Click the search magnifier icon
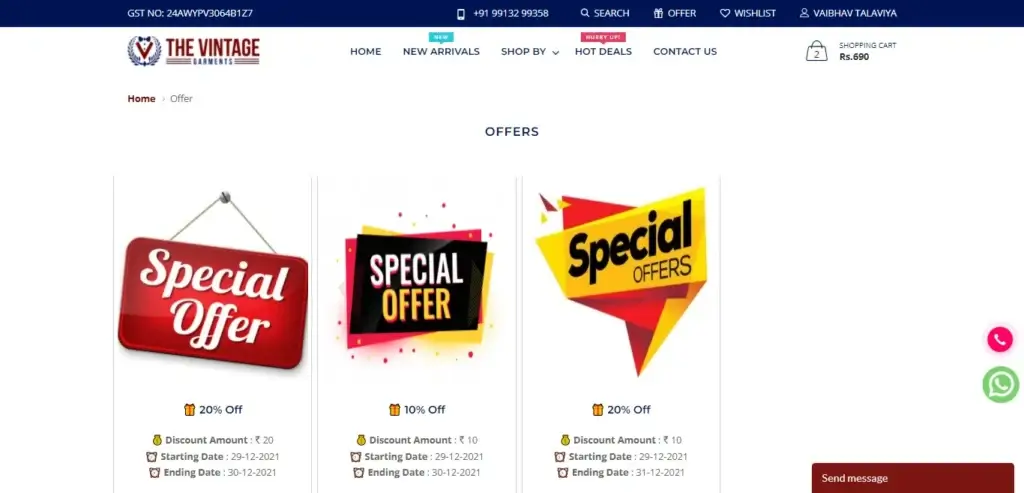The image size is (1024, 493). point(584,13)
